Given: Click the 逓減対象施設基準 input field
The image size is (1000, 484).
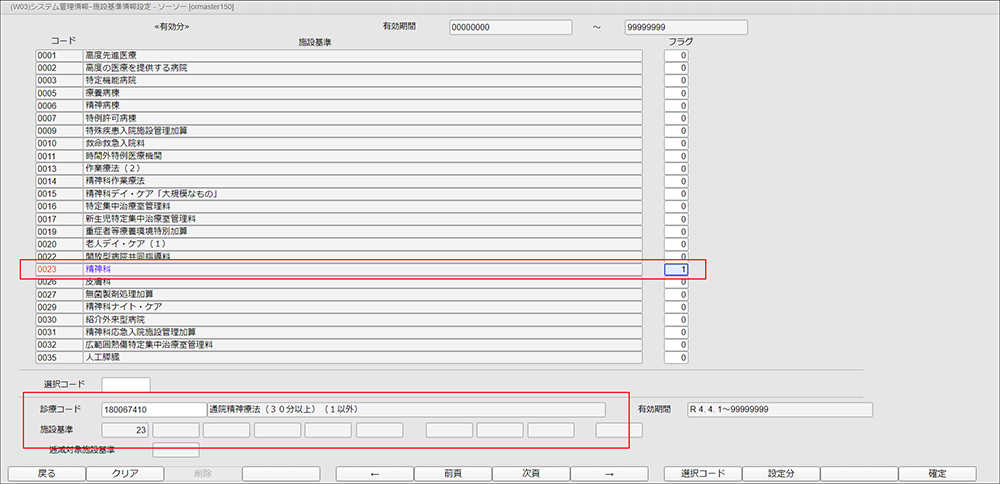Looking at the screenshot, I should pos(176,450).
